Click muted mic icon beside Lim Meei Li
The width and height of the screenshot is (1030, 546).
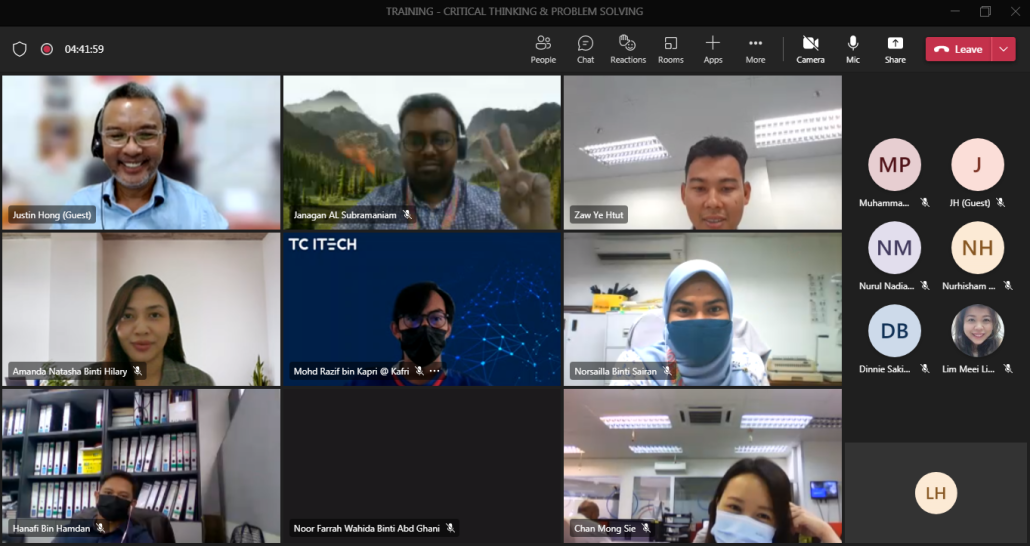pos(1008,369)
